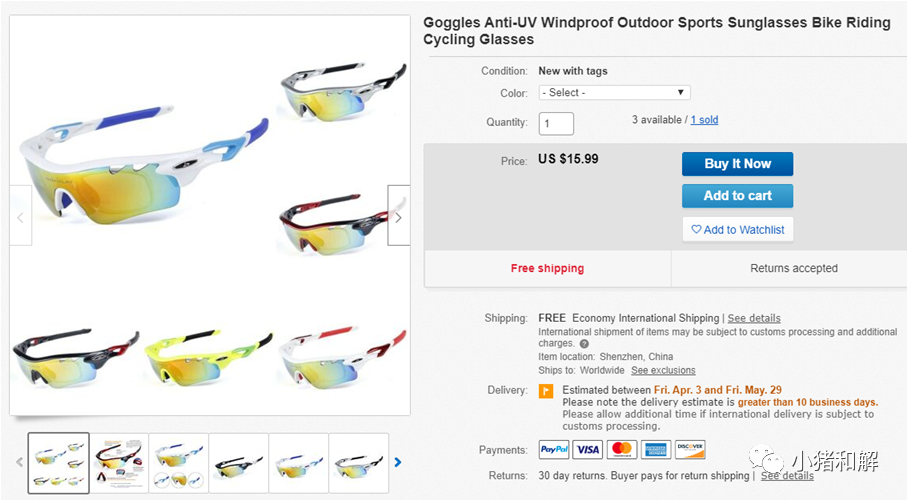Viewport: 908px width, 501px height.
Task: Click the Mastercard payment icon
Action: 621,450
